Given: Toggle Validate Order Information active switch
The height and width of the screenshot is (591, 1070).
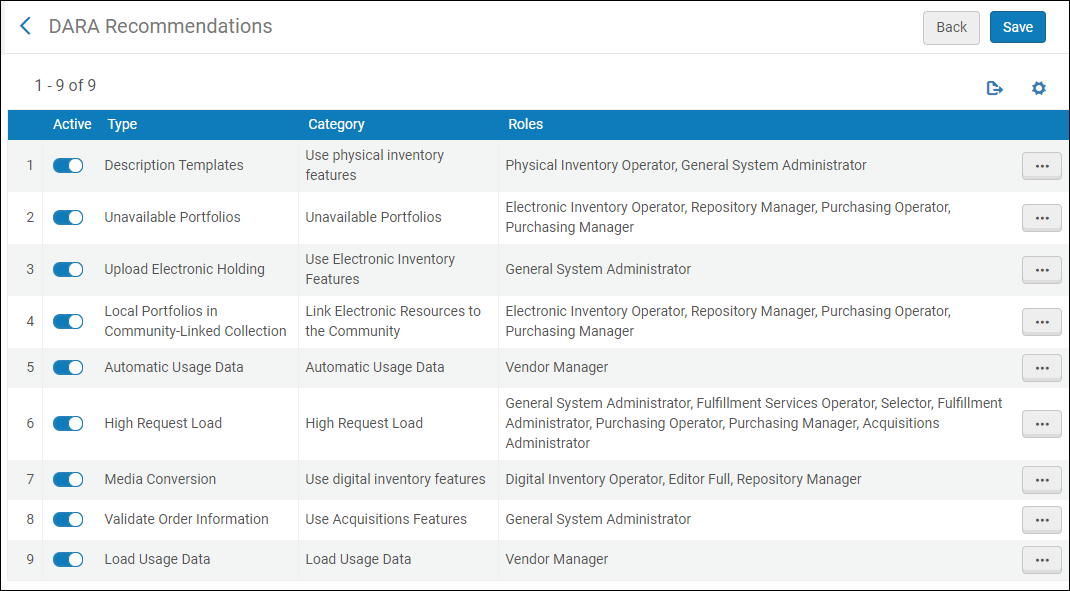Looking at the screenshot, I should [x=68, y=519].
